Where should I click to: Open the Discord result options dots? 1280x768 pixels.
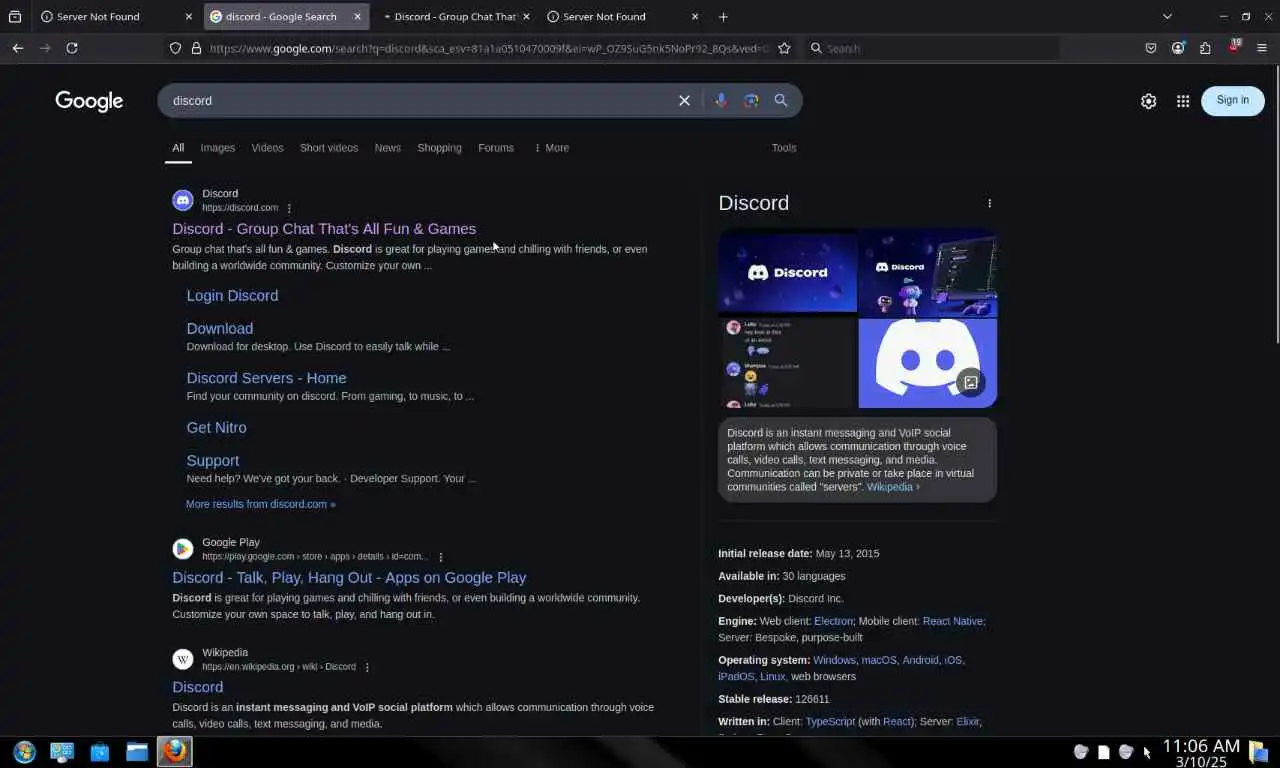pos(289,208)
